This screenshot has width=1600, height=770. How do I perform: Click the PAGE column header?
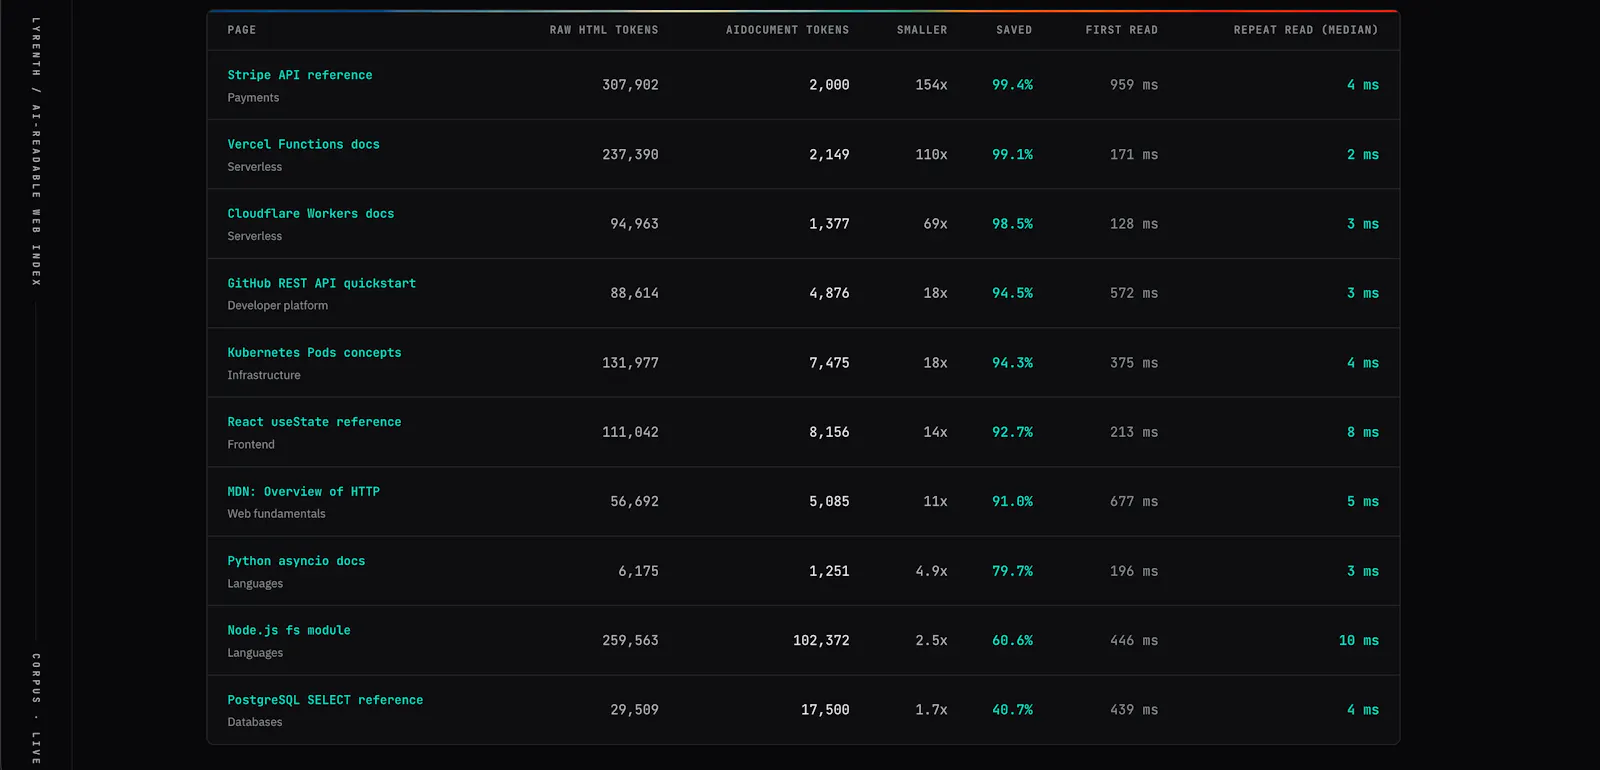tap(242, 30)
